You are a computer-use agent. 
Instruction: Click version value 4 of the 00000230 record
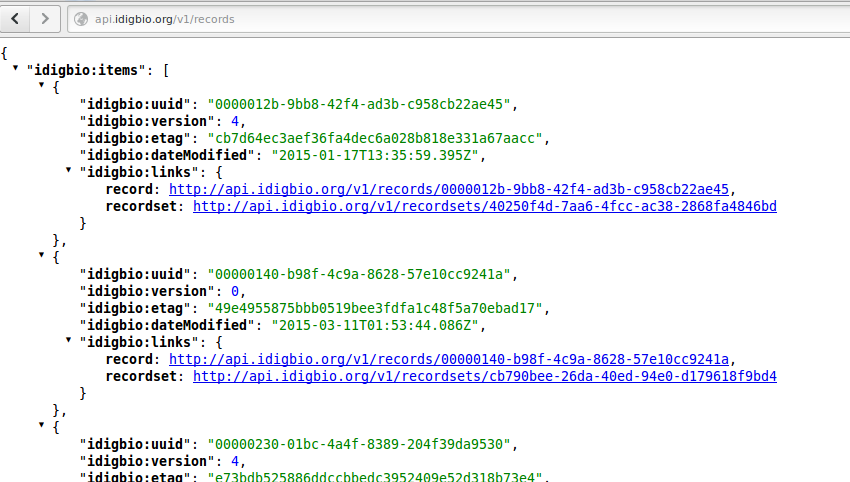235,461
